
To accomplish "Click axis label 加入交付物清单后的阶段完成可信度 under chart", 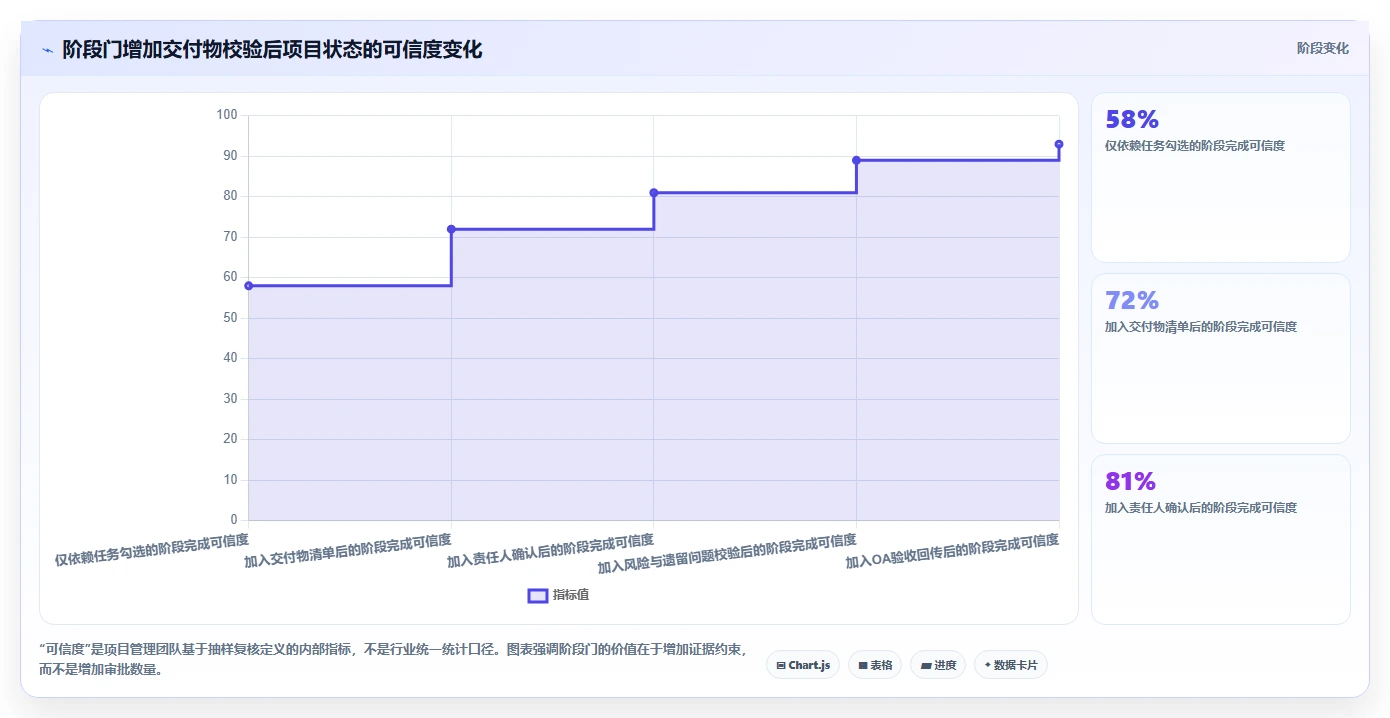I will click(x=348, y=551).
